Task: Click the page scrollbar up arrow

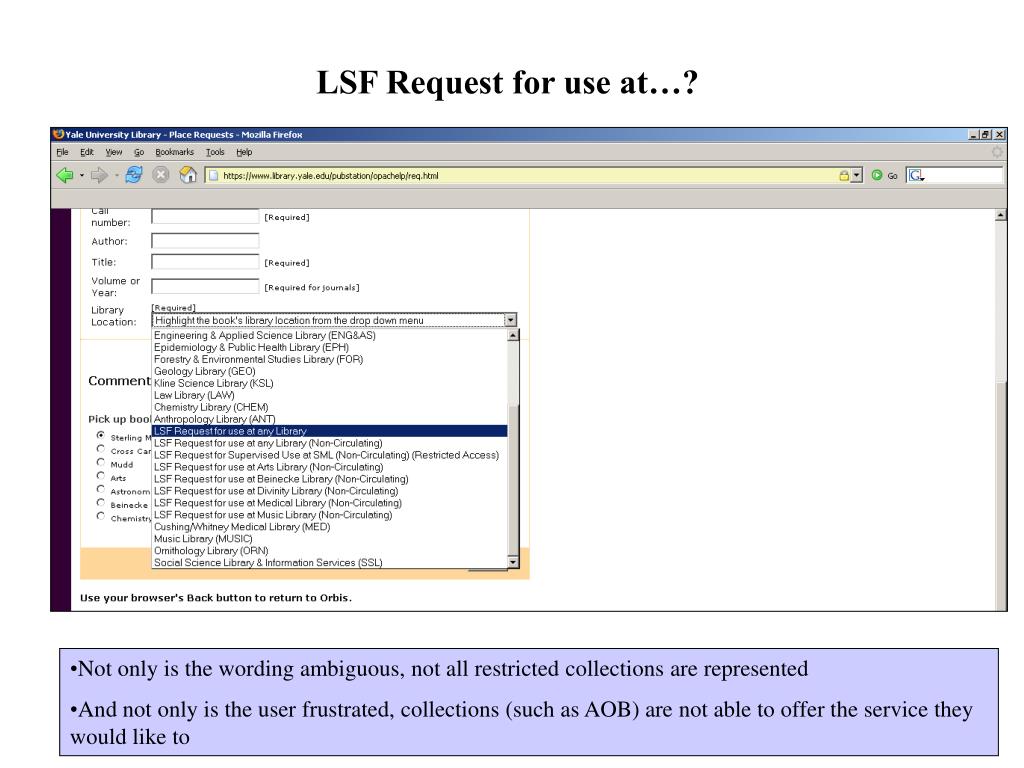Action: tap(1000, 215)
